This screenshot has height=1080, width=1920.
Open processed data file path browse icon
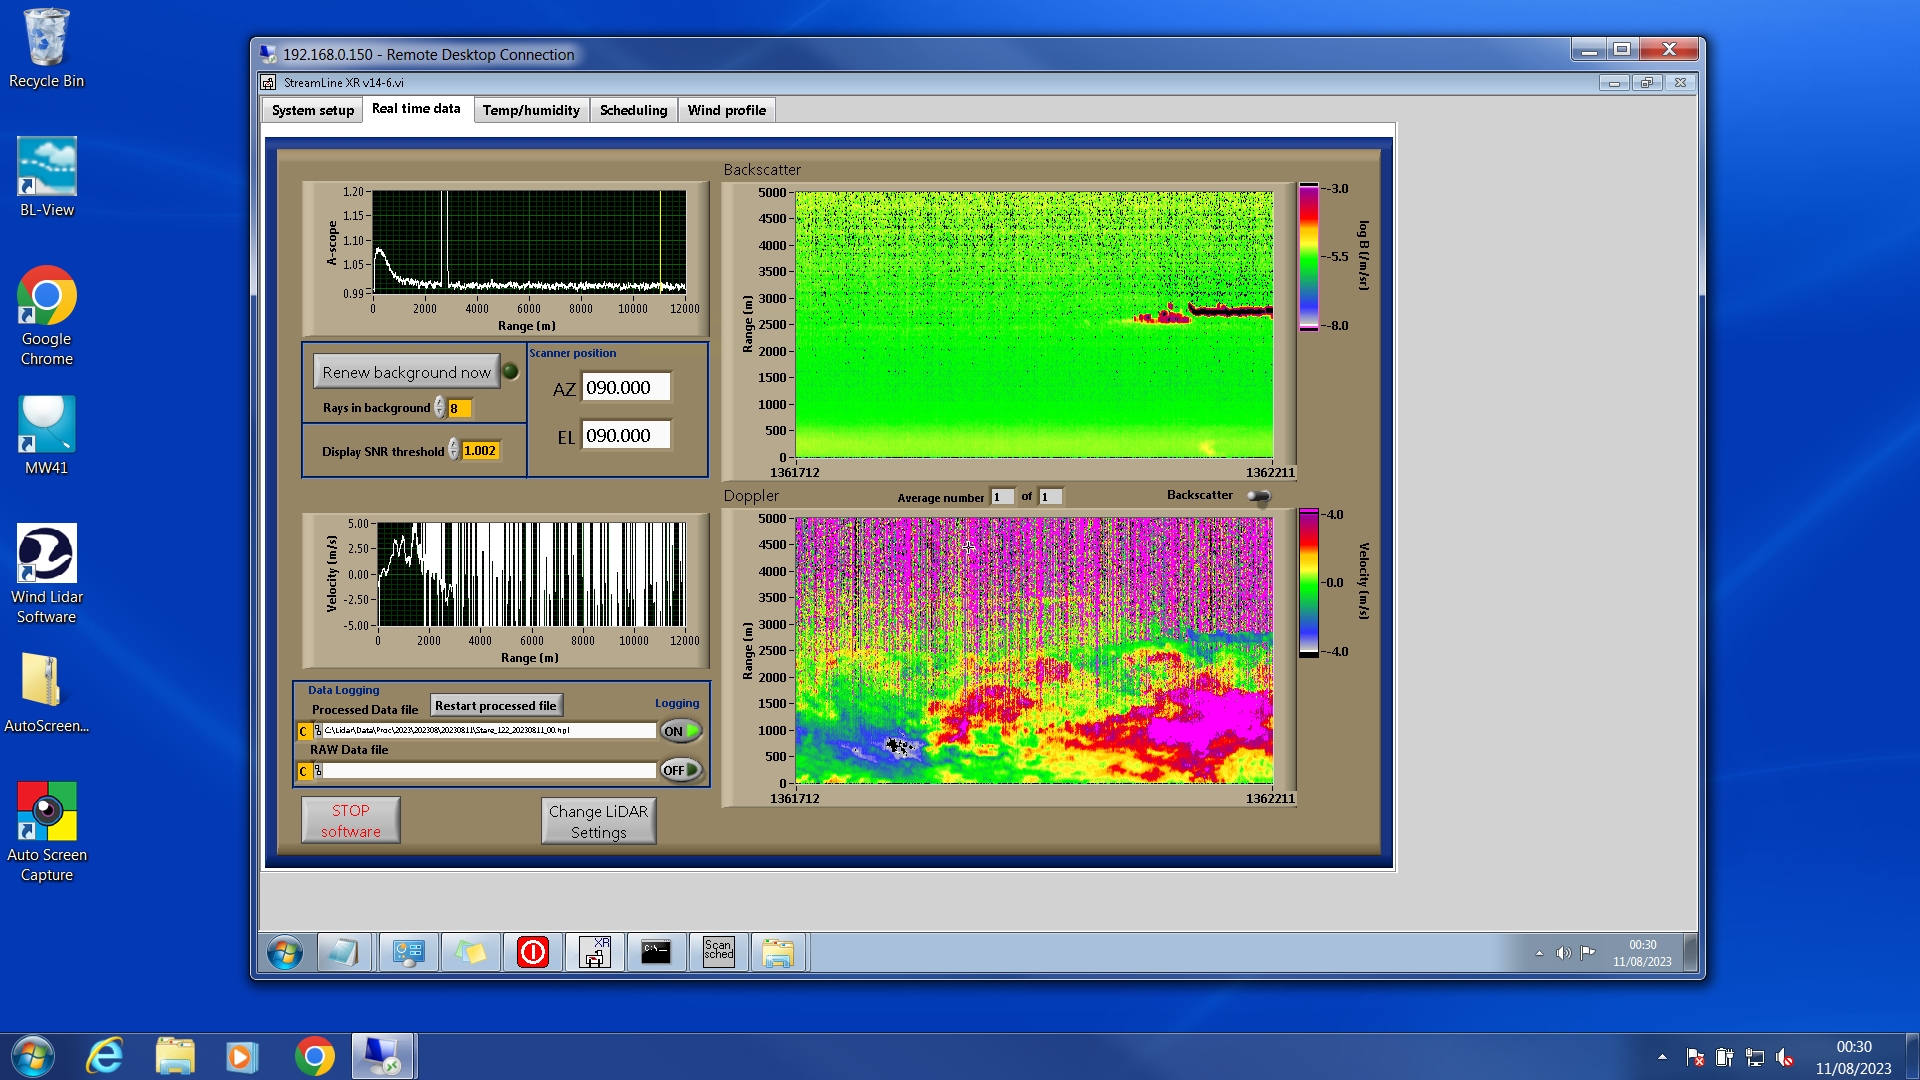[x=318, y=731]
